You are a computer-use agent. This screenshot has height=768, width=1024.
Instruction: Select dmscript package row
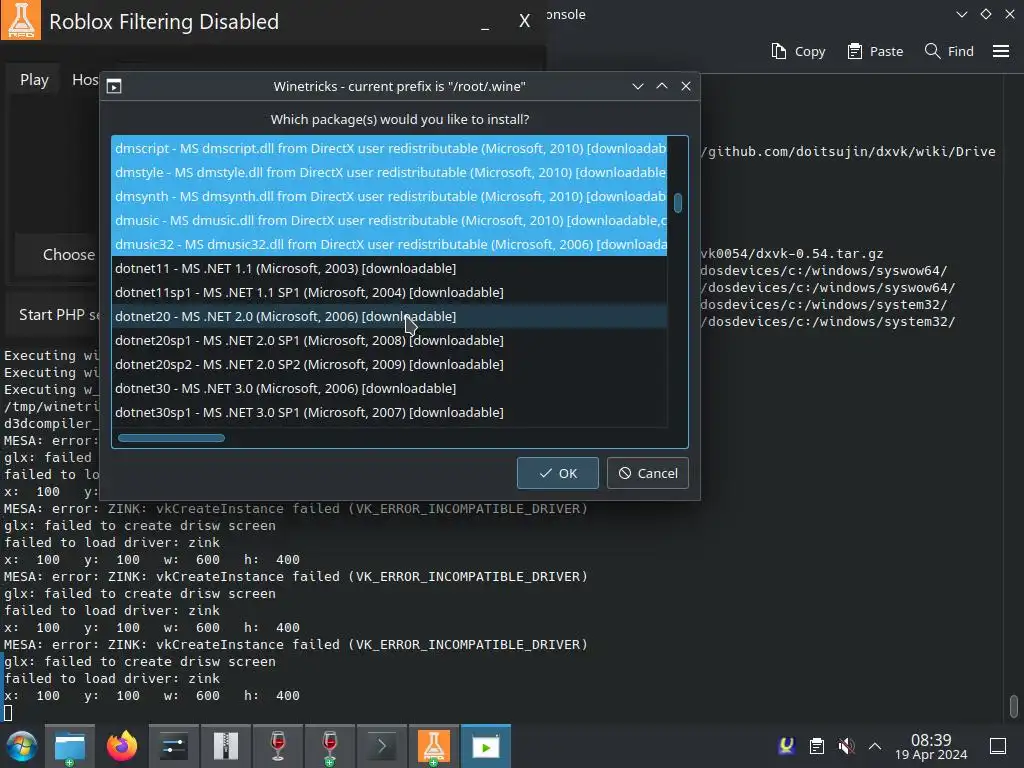tap(390, 148)
